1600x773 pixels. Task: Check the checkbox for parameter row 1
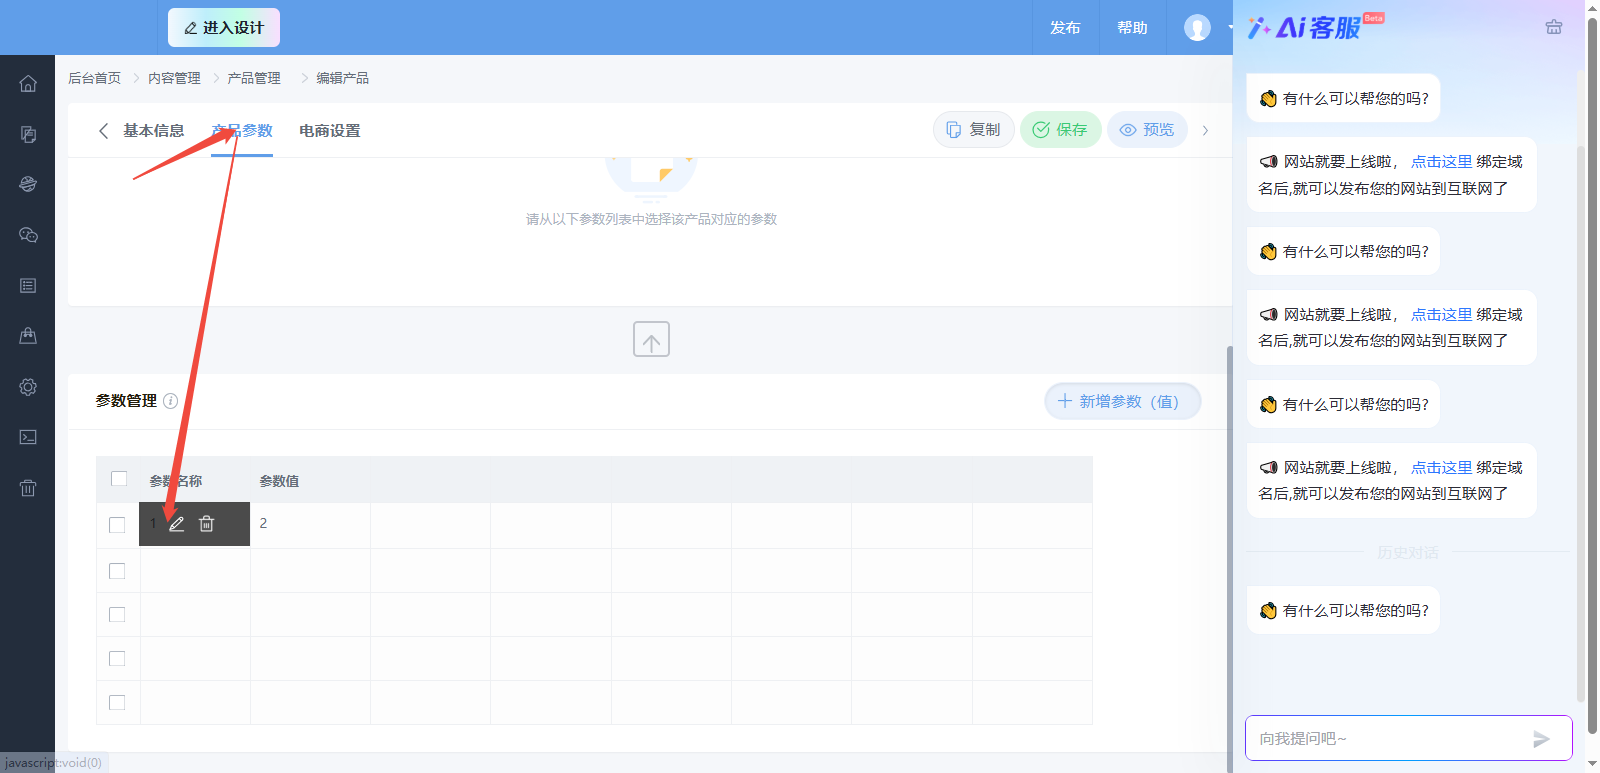[x=117, y=525]
